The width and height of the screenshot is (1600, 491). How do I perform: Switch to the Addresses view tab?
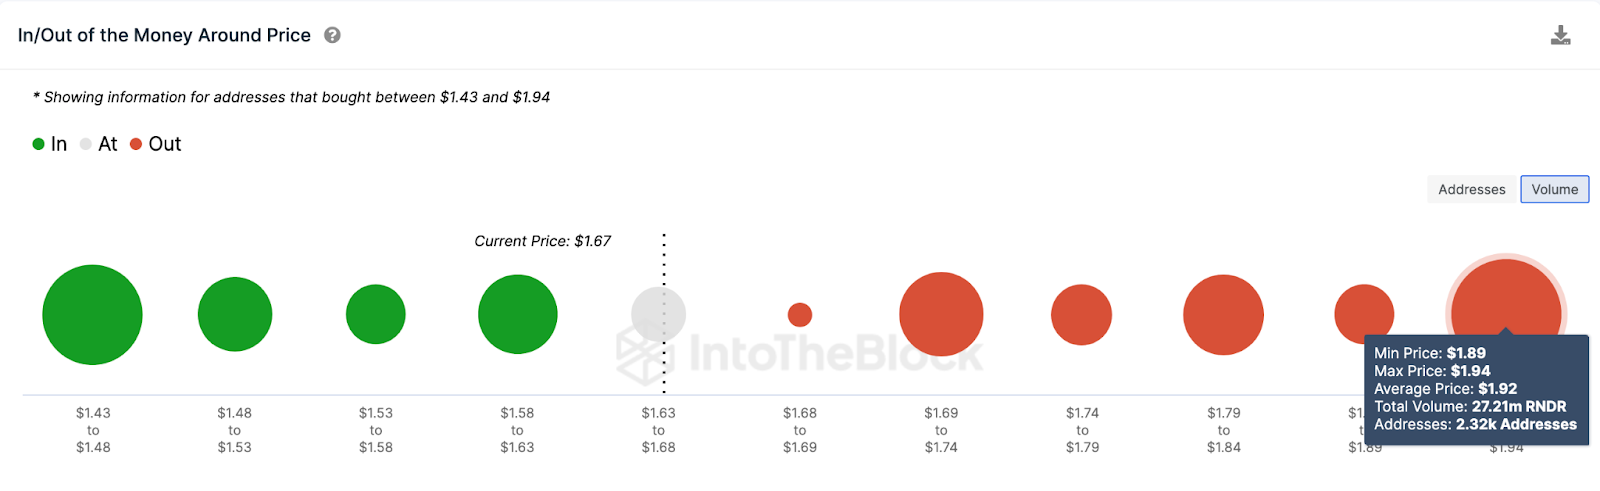point(1471,189)
